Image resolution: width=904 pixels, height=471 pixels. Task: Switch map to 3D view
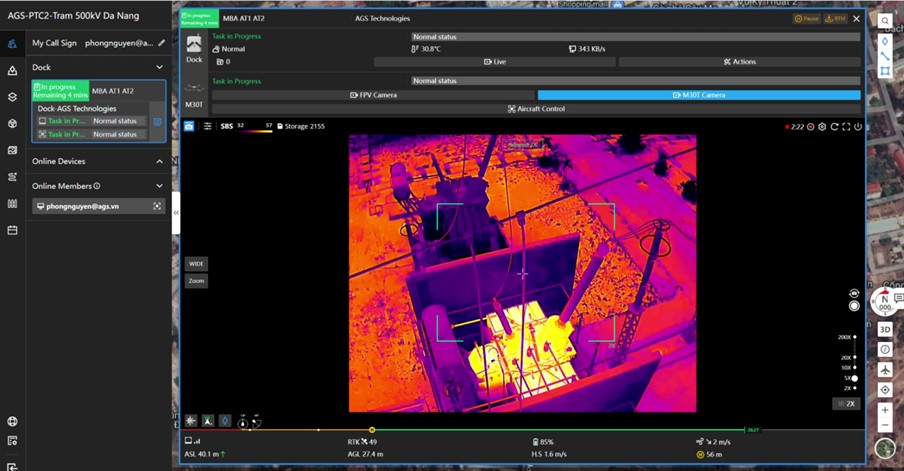pyautogui.click(x=885, y=329)
